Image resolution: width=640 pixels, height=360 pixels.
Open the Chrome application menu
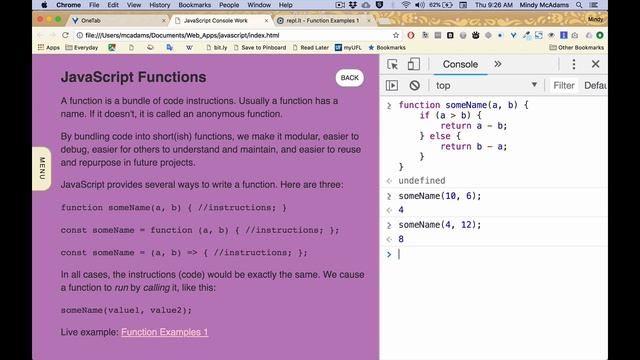[68, 5]
